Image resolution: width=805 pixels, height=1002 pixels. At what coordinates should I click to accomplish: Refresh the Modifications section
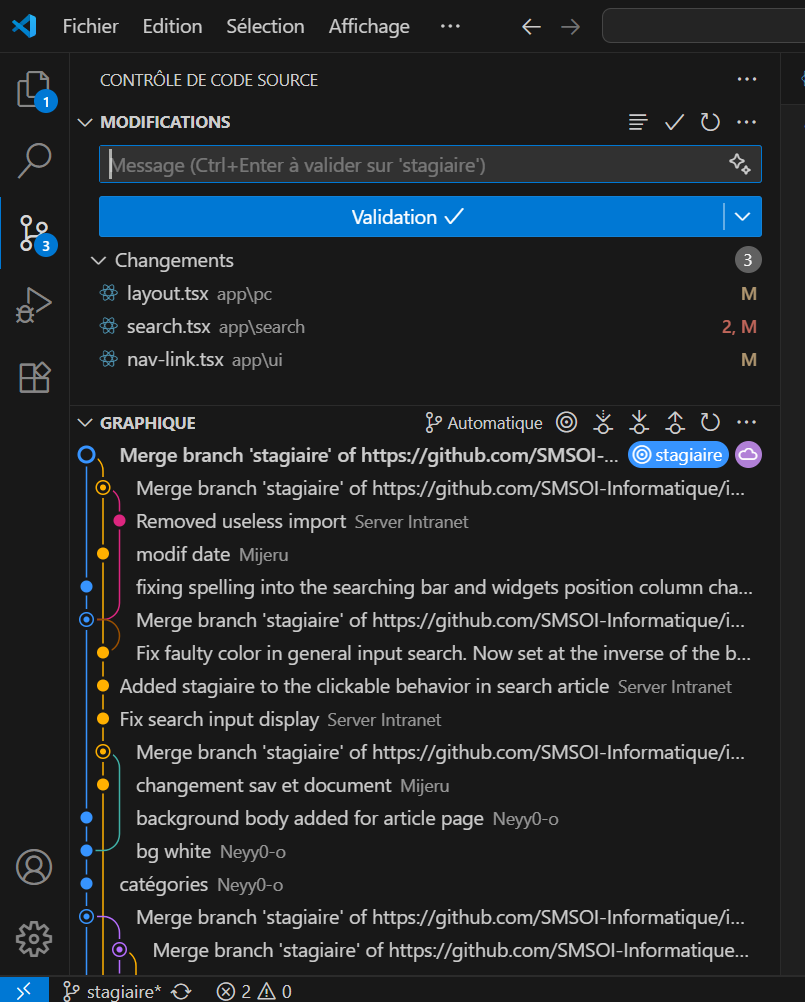click(x=710, y=122)
